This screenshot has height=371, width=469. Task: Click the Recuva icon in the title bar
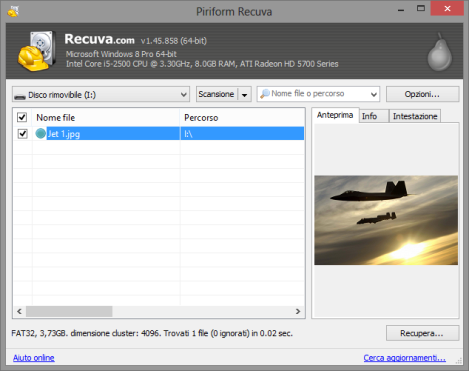coord(13,11)
